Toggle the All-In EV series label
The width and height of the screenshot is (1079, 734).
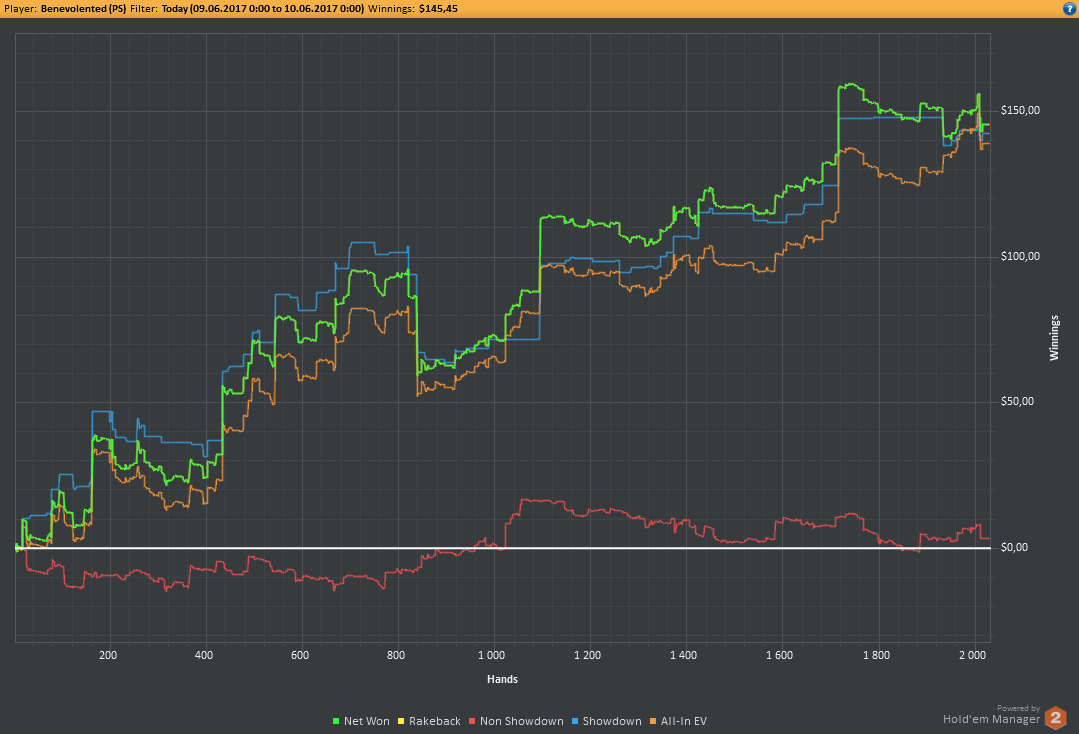[682, 721]
